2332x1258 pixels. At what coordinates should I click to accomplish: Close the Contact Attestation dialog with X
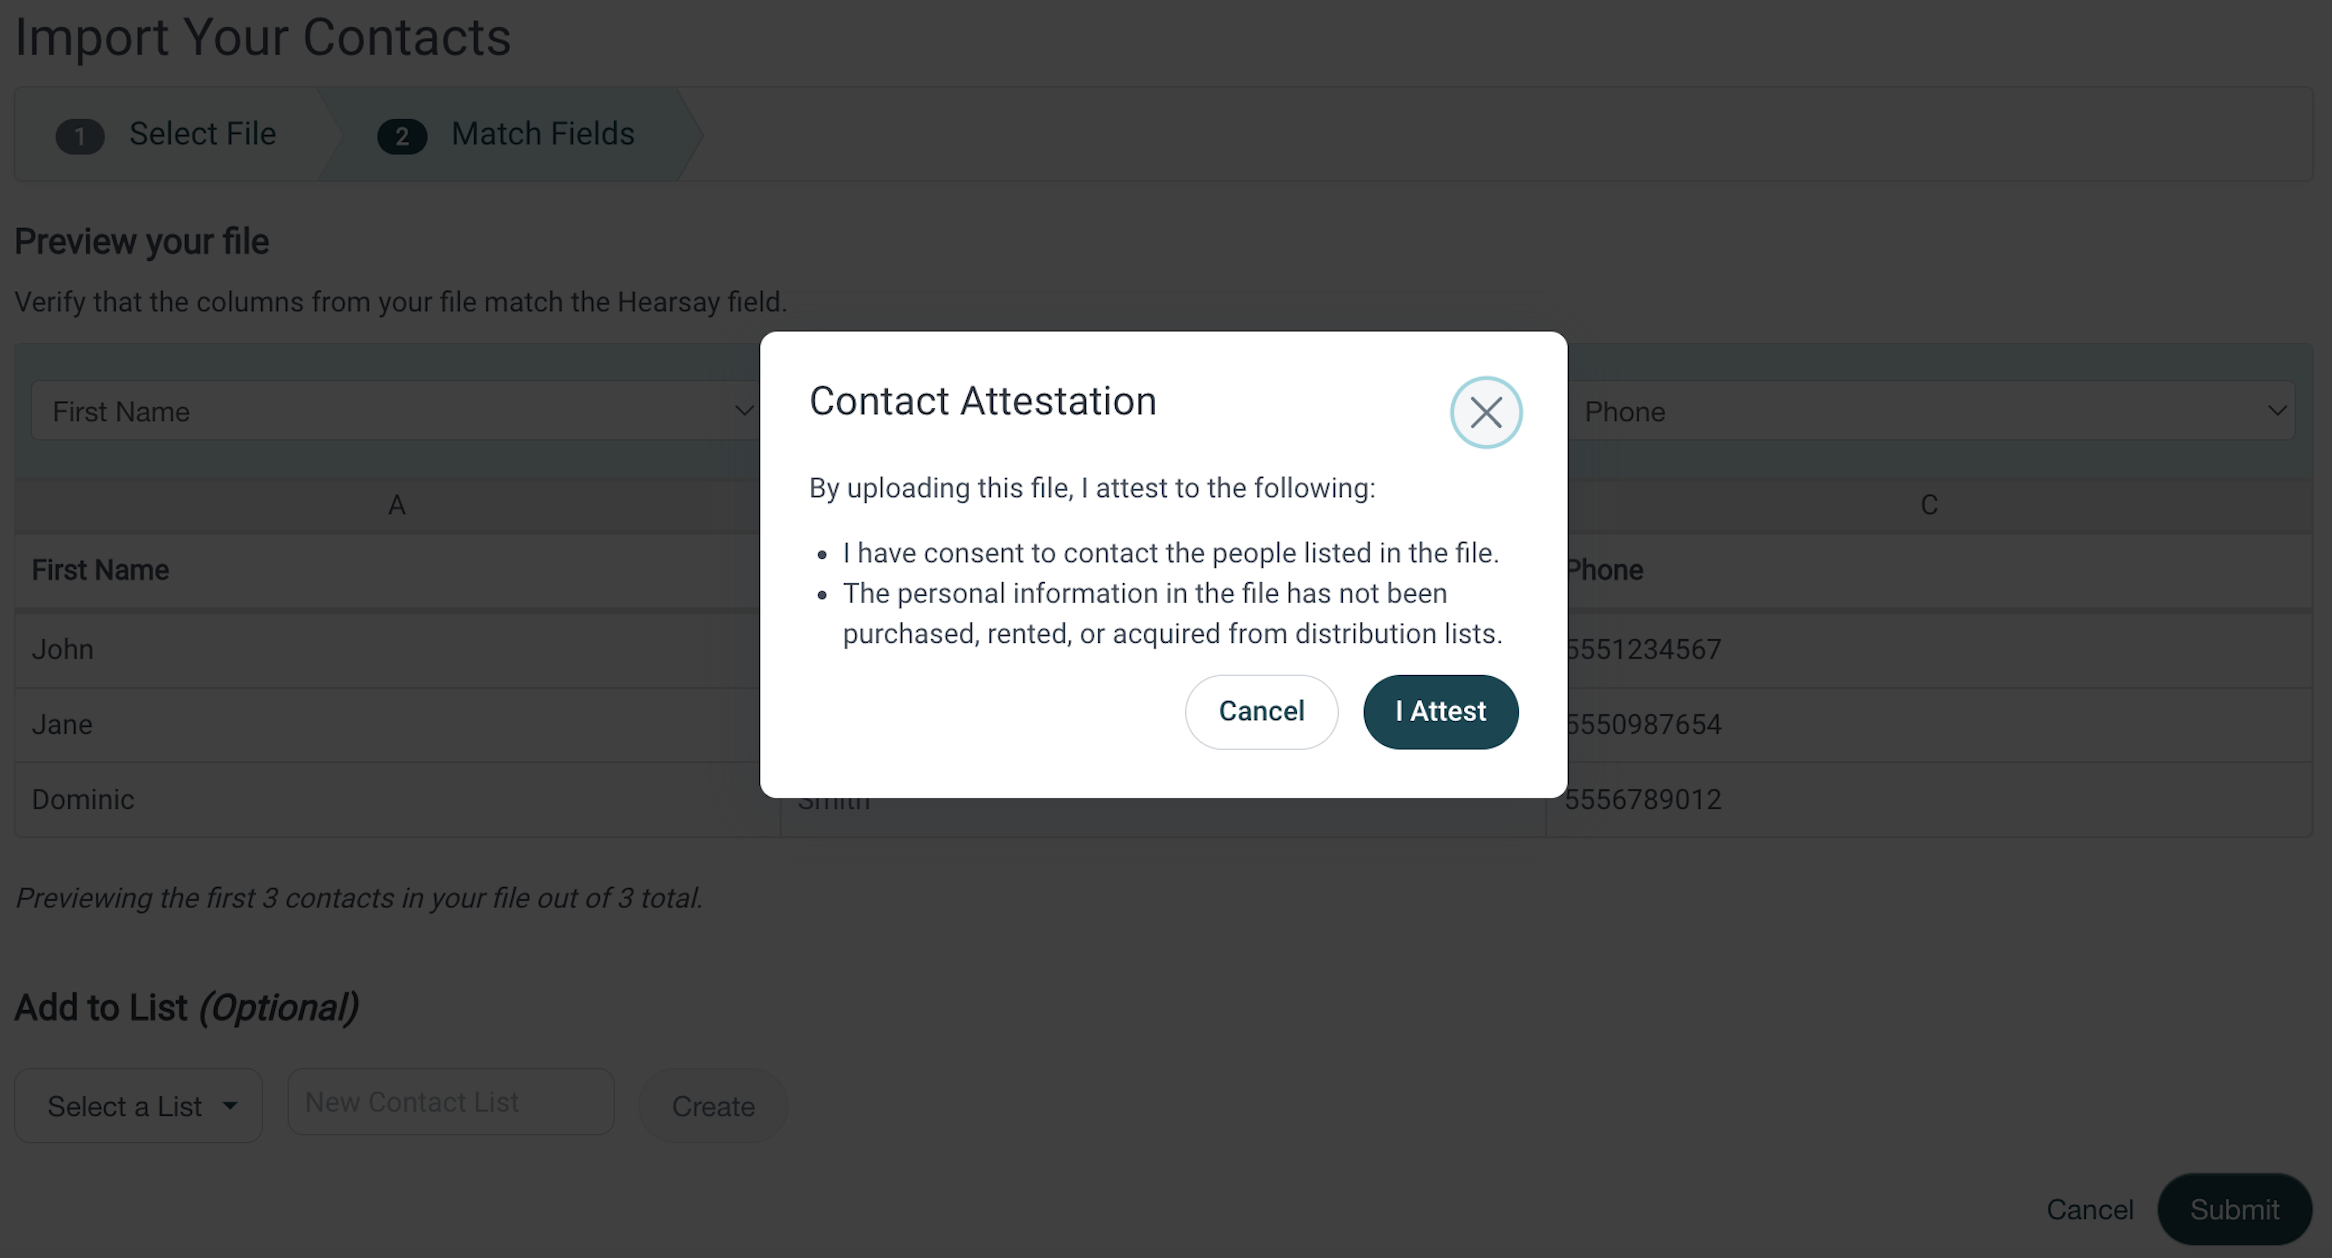coord(1486,412)
